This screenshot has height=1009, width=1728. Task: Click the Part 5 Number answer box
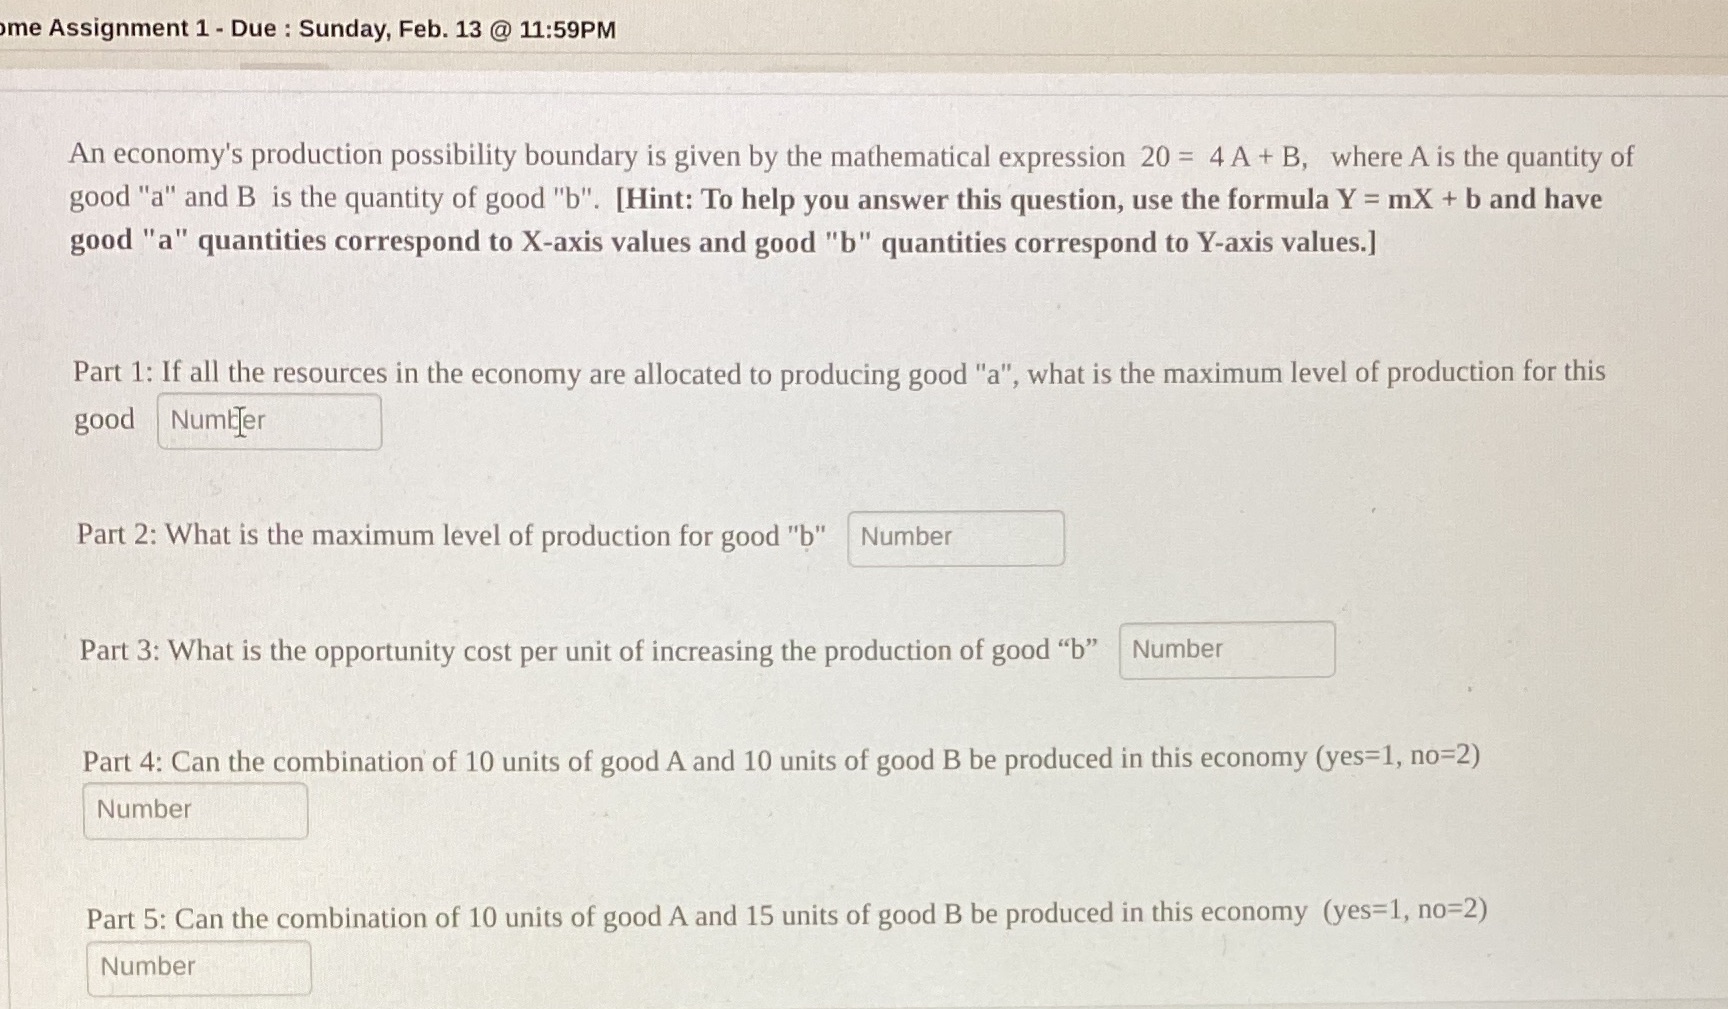point(198,965)
